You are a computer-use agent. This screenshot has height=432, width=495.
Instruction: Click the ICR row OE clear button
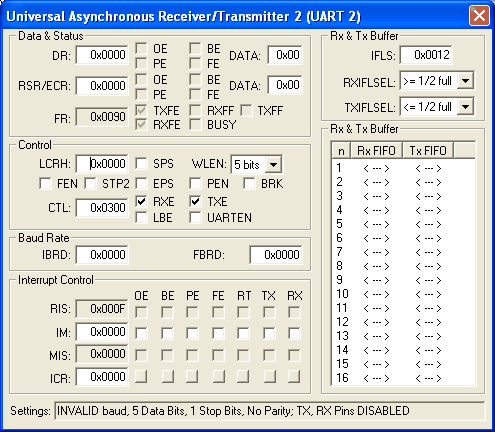141,376
